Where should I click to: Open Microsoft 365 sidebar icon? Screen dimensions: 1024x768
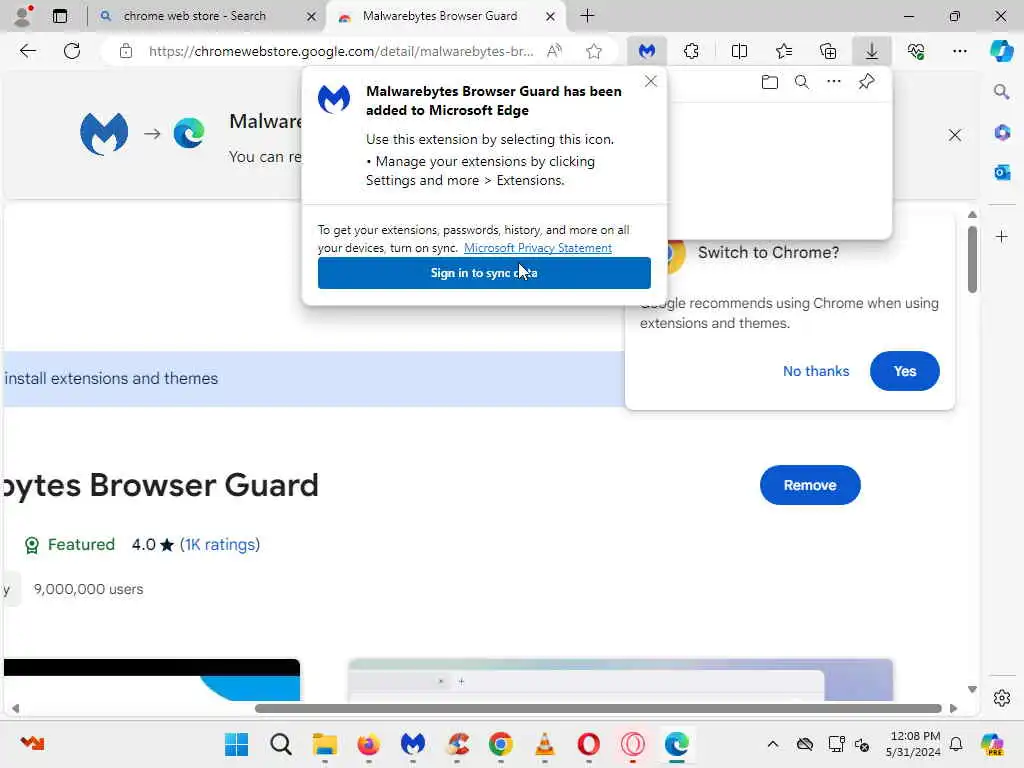coord(1002,132)
